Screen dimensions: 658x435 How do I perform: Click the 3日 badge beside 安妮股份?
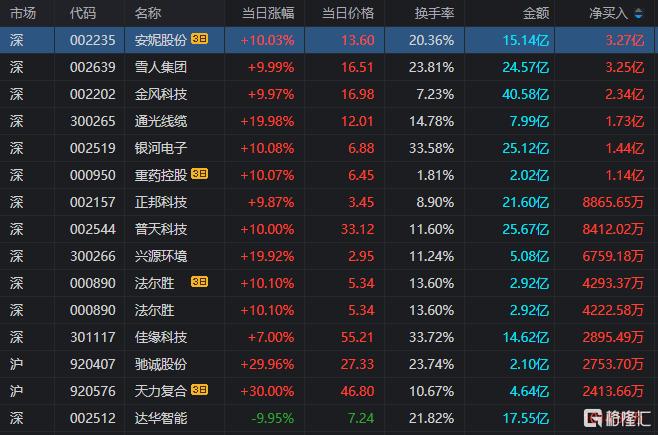coord(200,41)
